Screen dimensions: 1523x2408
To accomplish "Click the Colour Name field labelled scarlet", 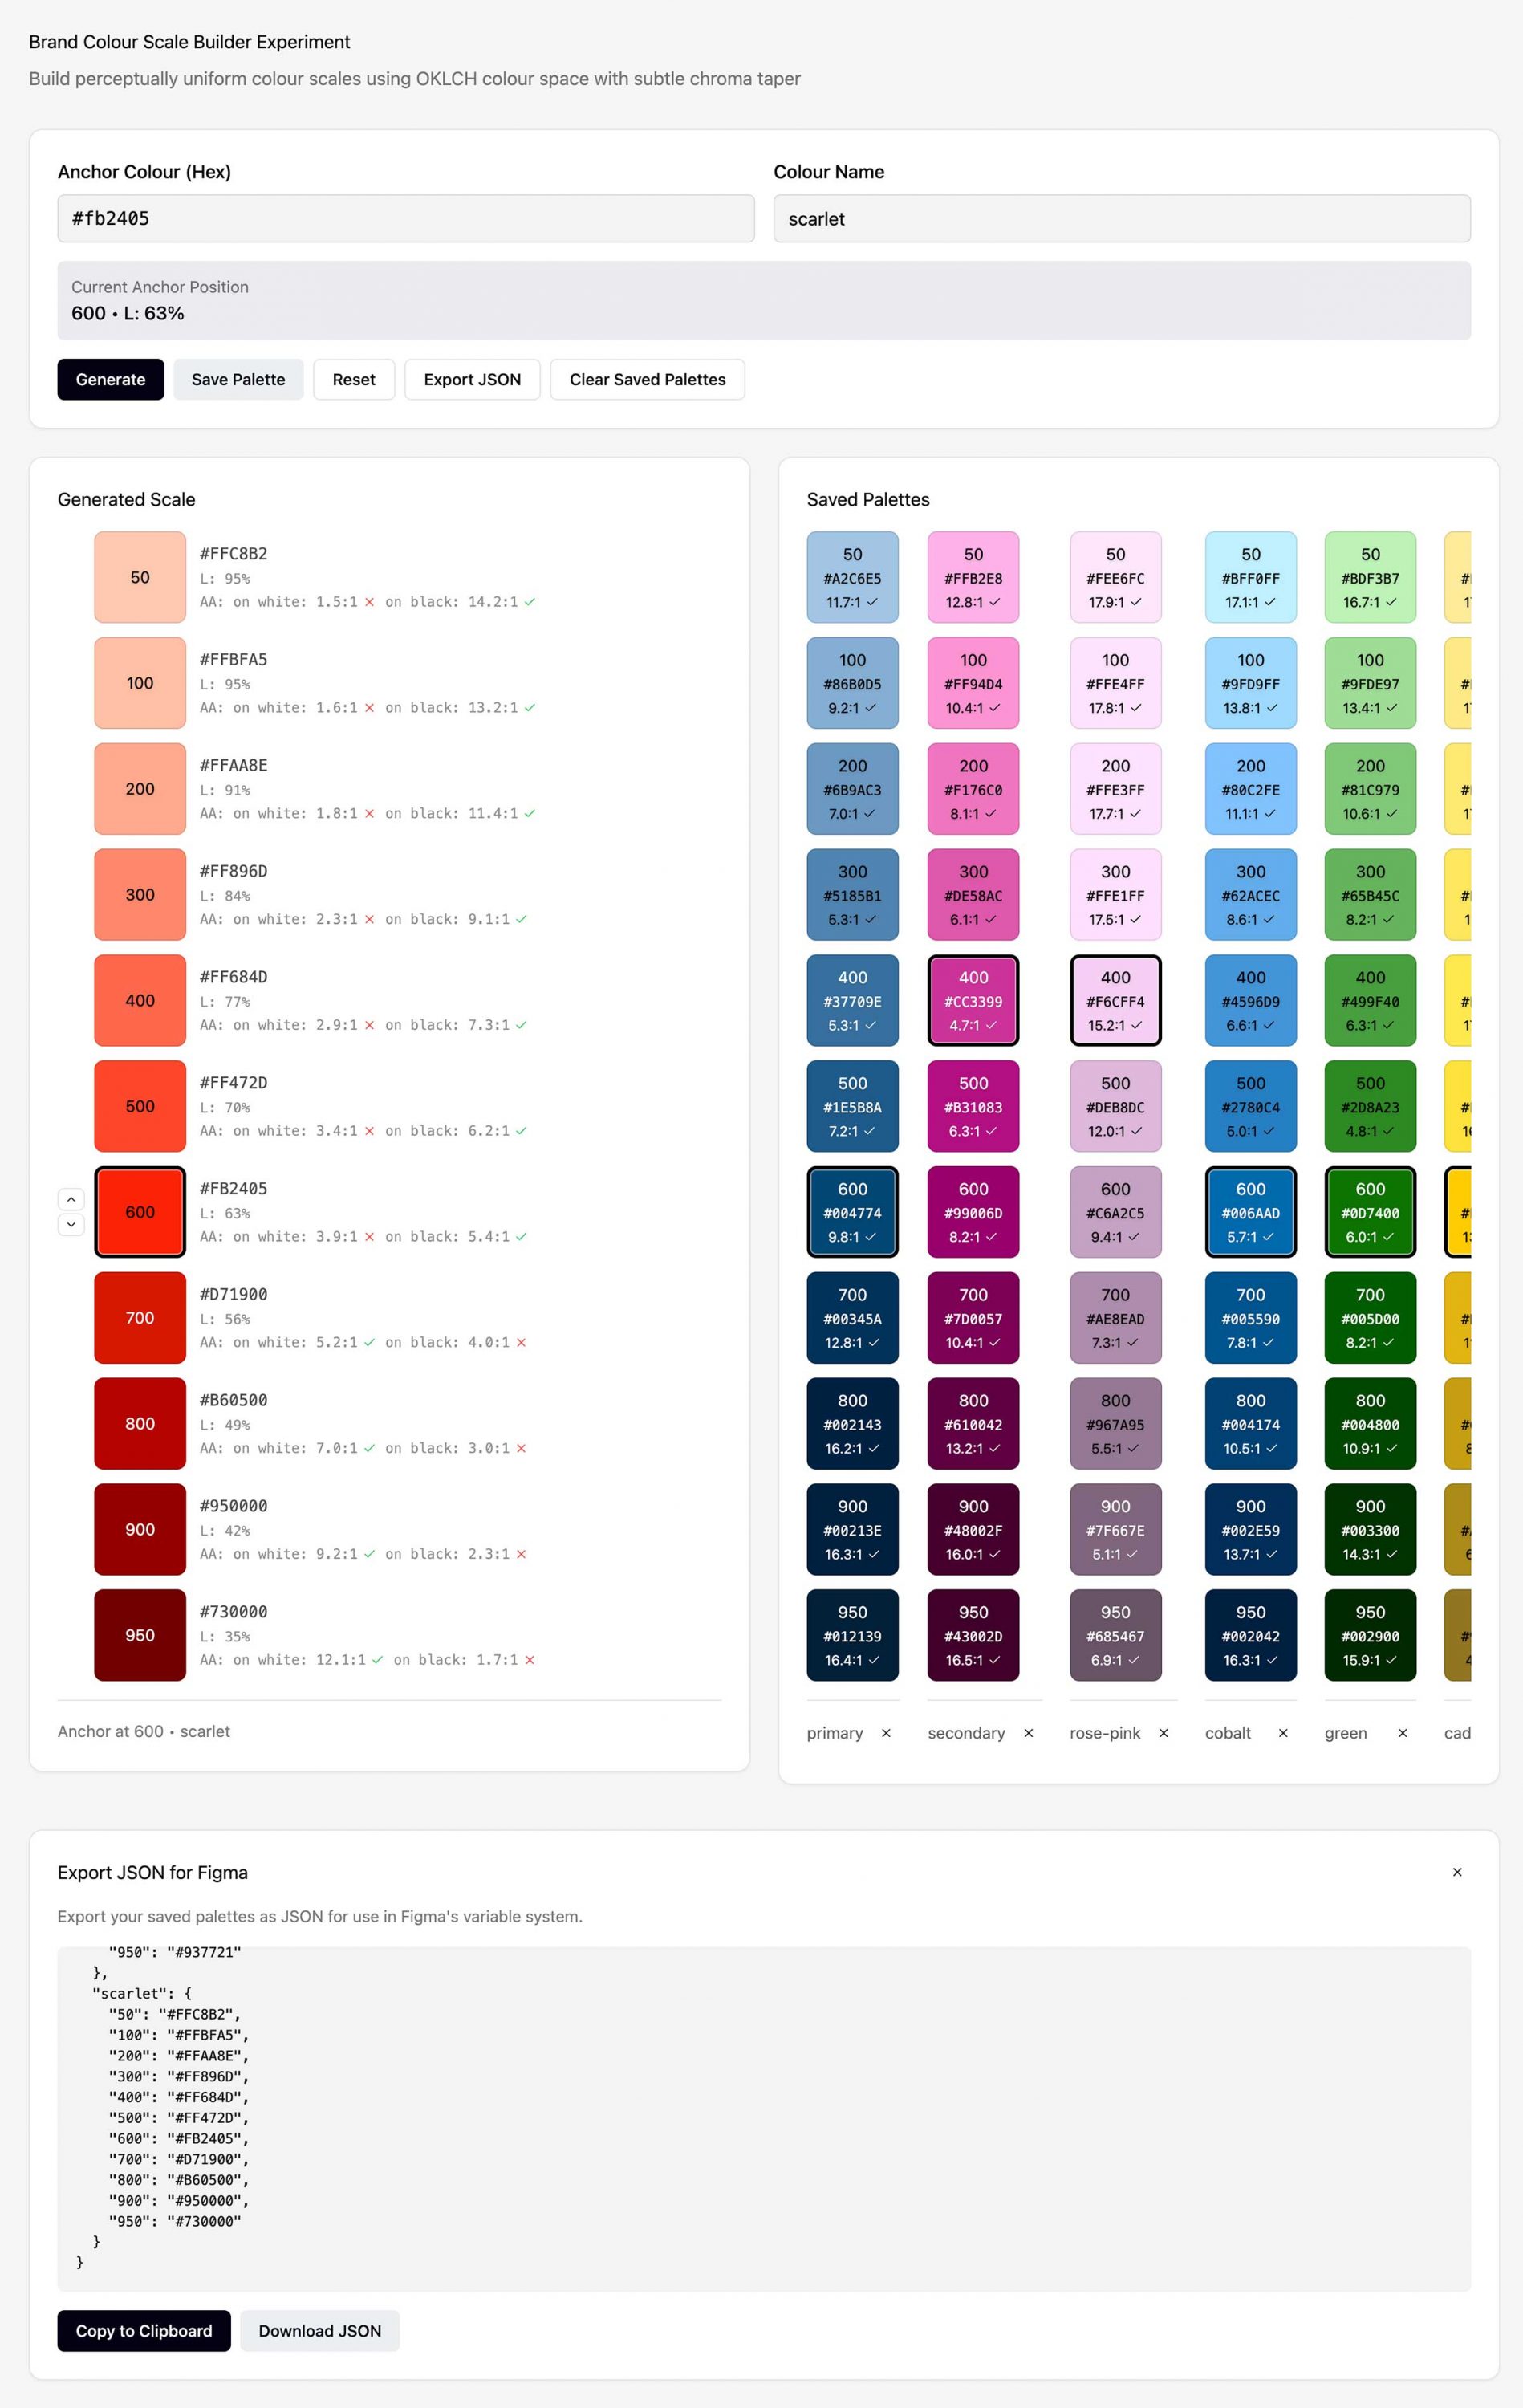I will 1121,218.
